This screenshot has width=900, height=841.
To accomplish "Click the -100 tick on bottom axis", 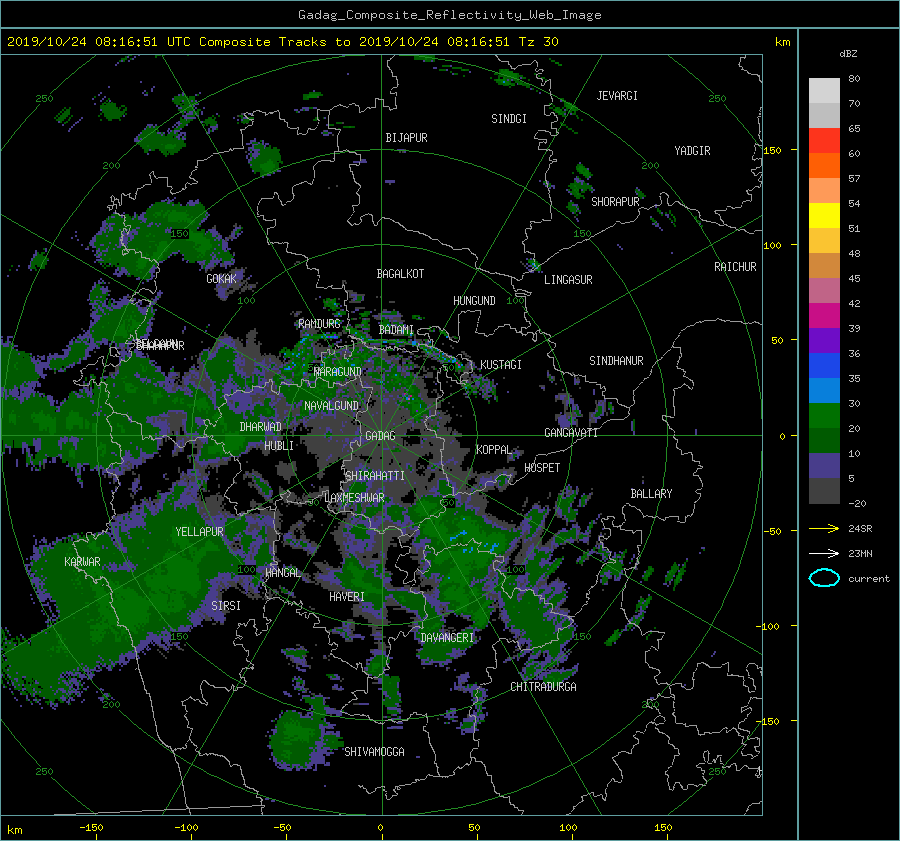I will tap(186, 827).
